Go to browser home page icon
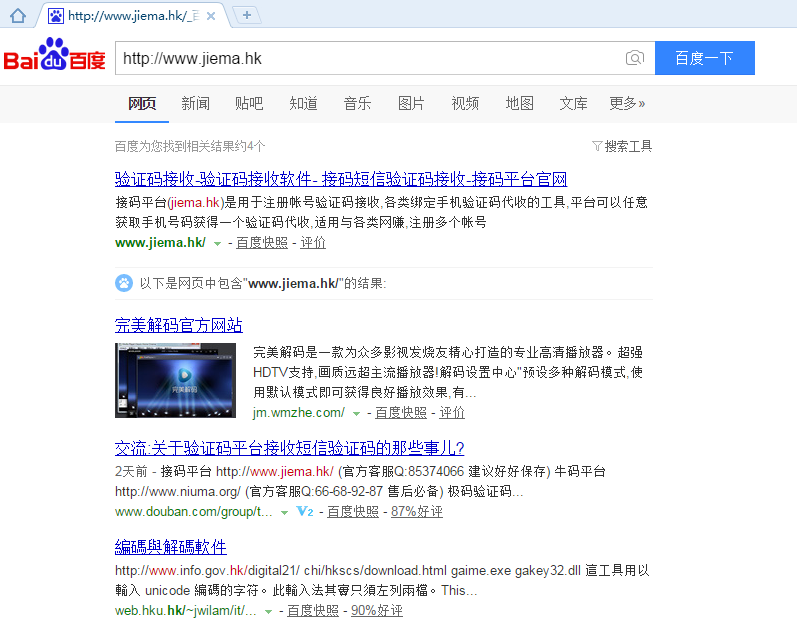 click(x=18, y=16)
